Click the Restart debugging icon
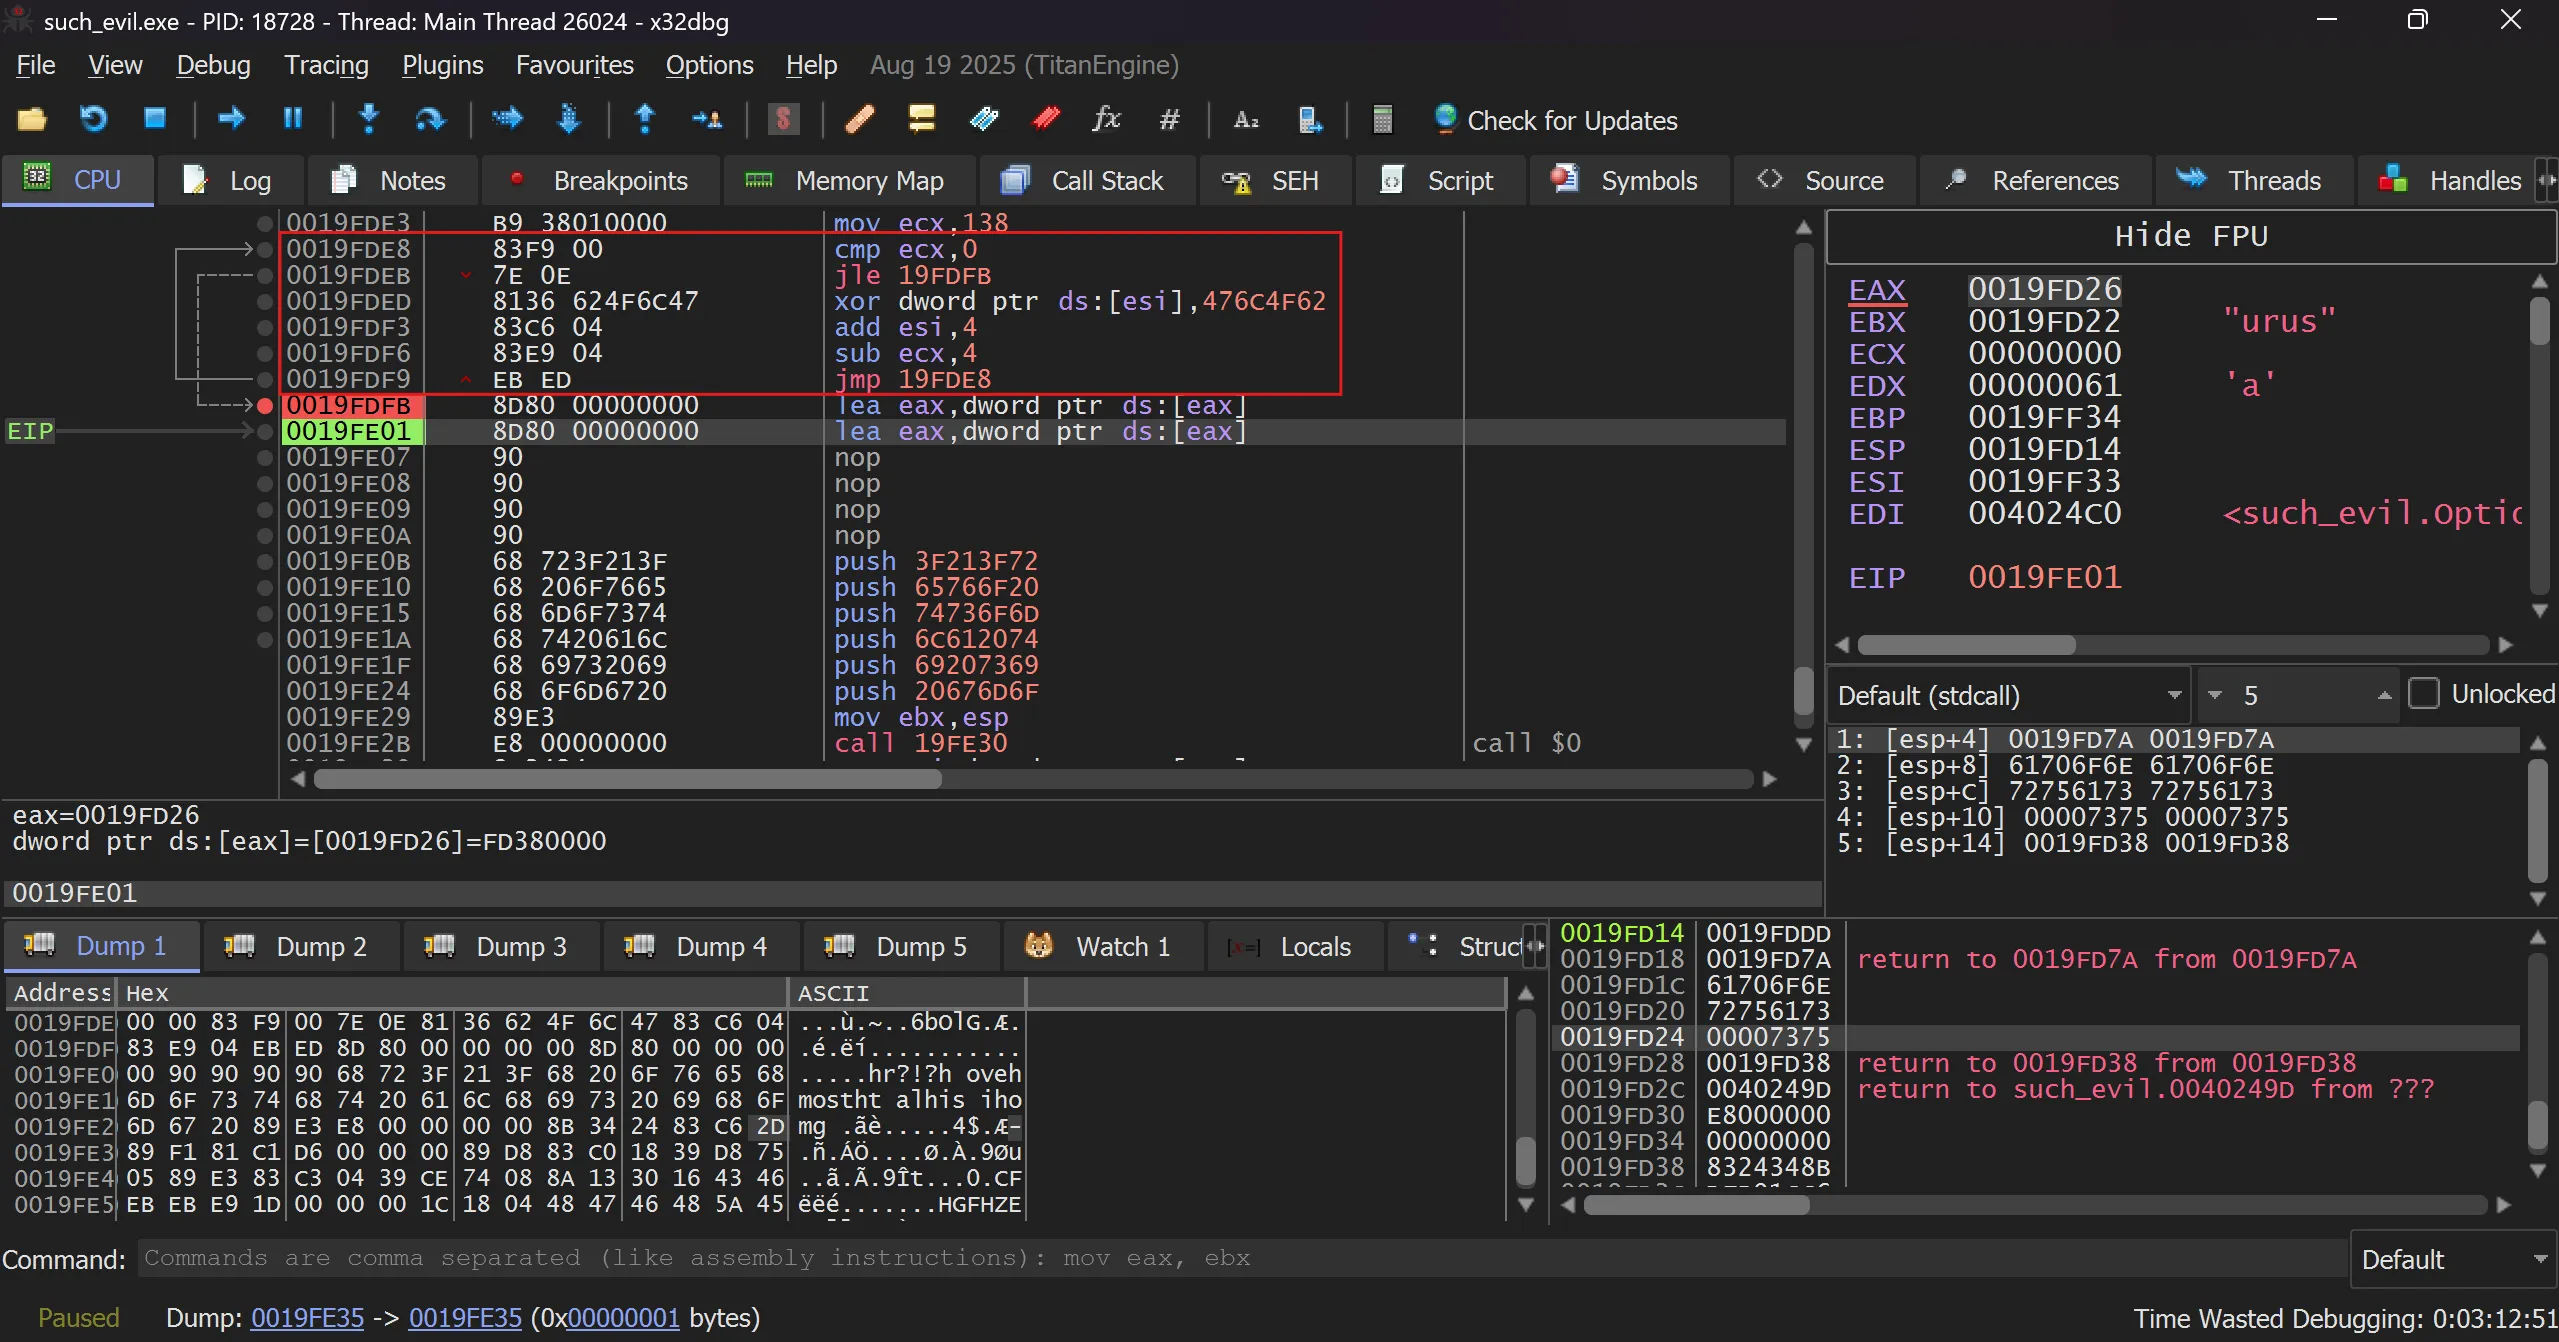 click(x=93, y=119)
